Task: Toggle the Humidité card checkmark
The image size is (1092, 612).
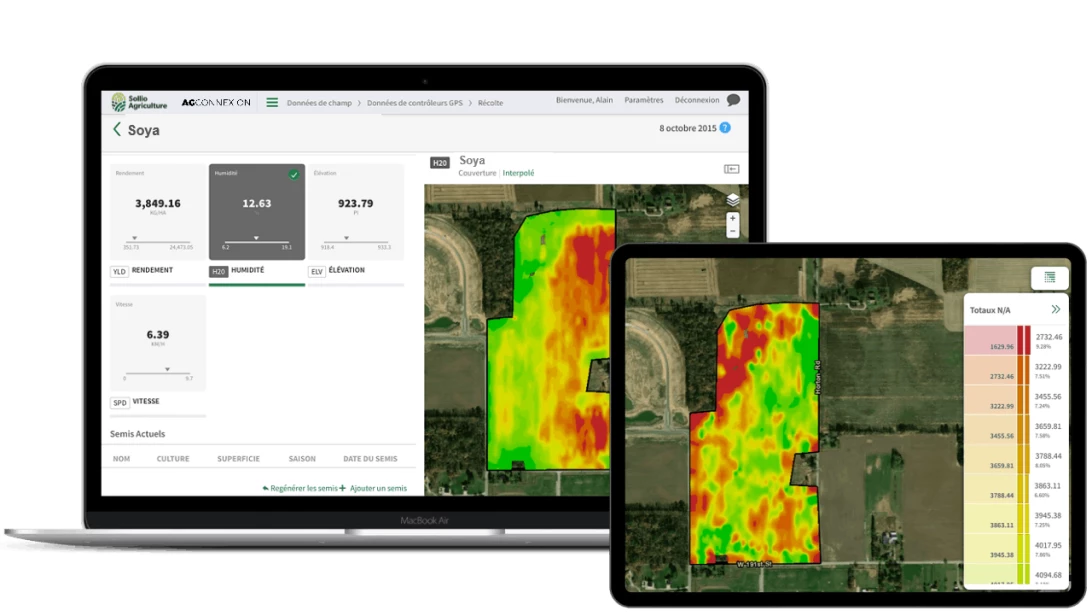Action: [x=294, y=175]
